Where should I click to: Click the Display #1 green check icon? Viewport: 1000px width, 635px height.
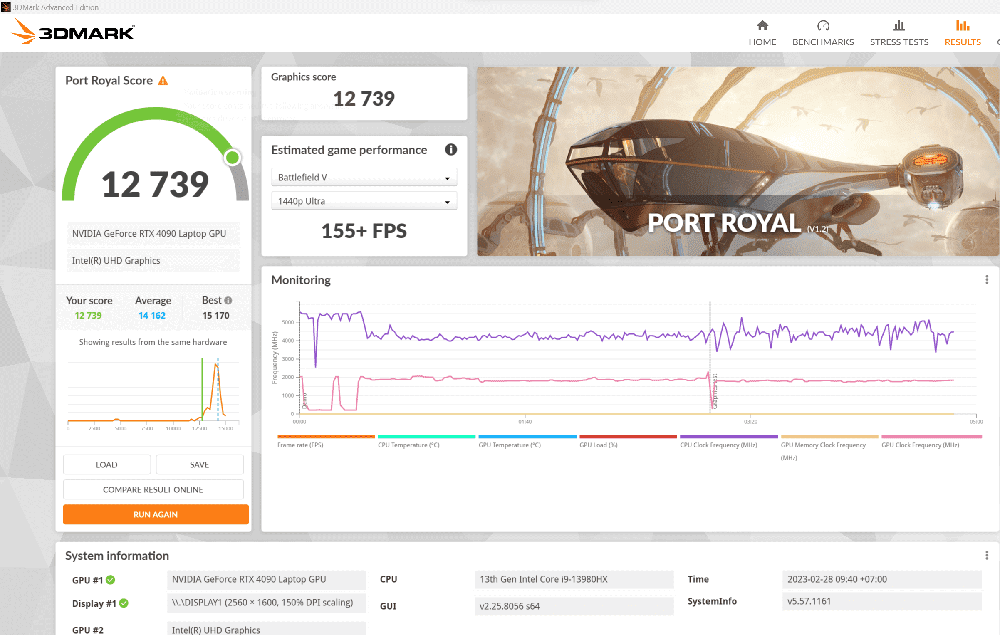[124, 603]
